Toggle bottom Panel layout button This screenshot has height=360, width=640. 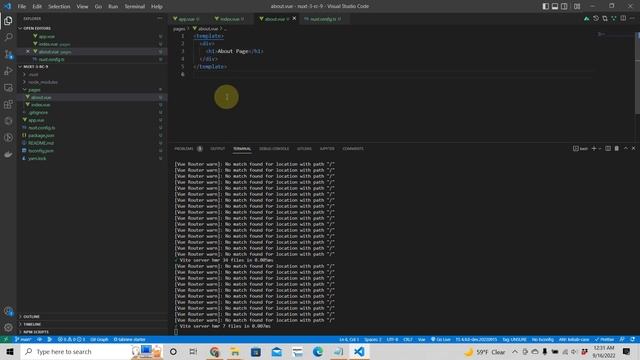[x=555, y=6]
